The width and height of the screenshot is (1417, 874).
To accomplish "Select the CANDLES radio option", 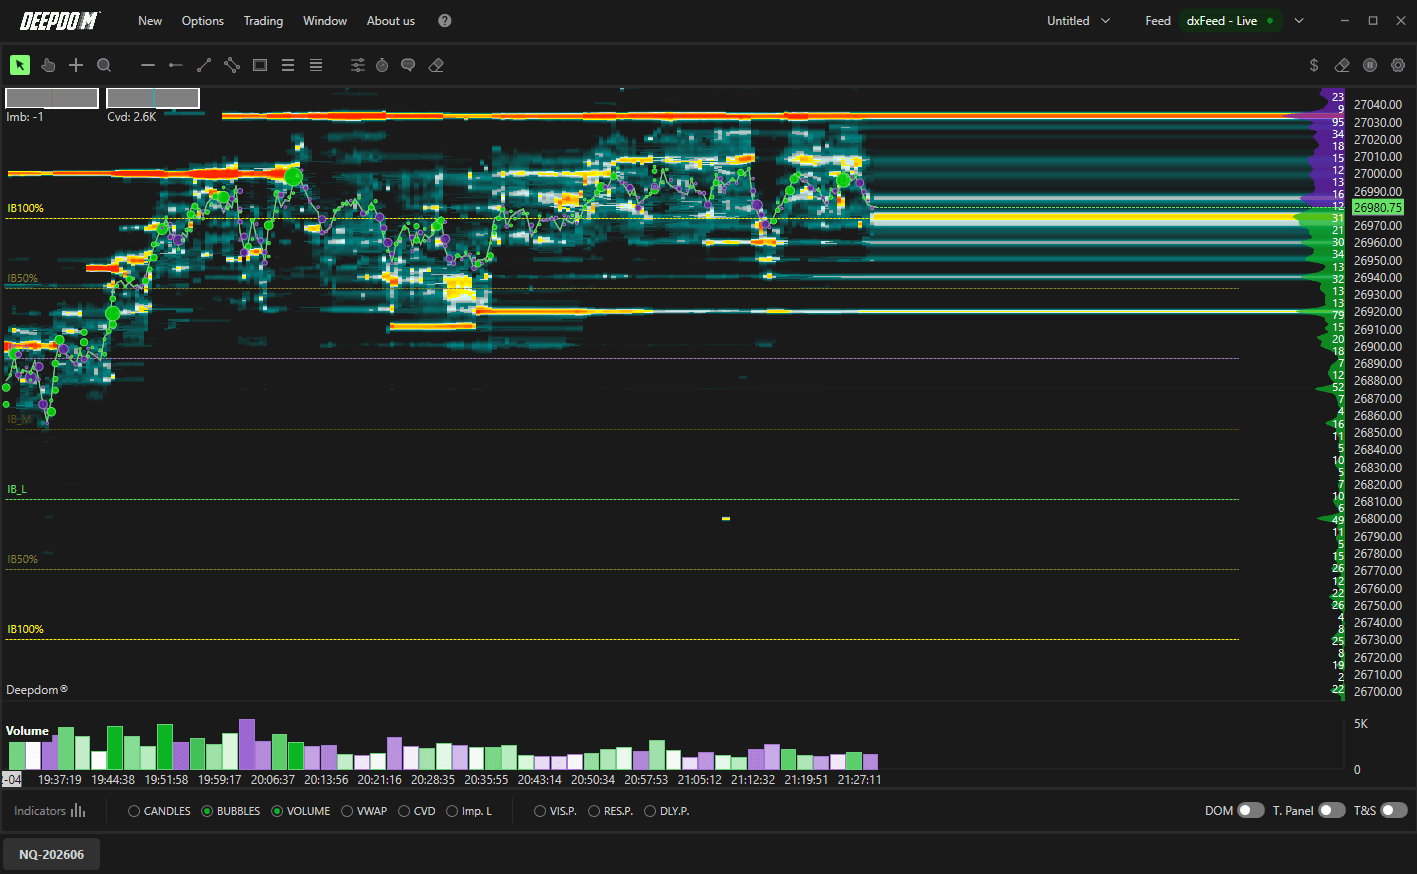I will [x=159, y=811].
